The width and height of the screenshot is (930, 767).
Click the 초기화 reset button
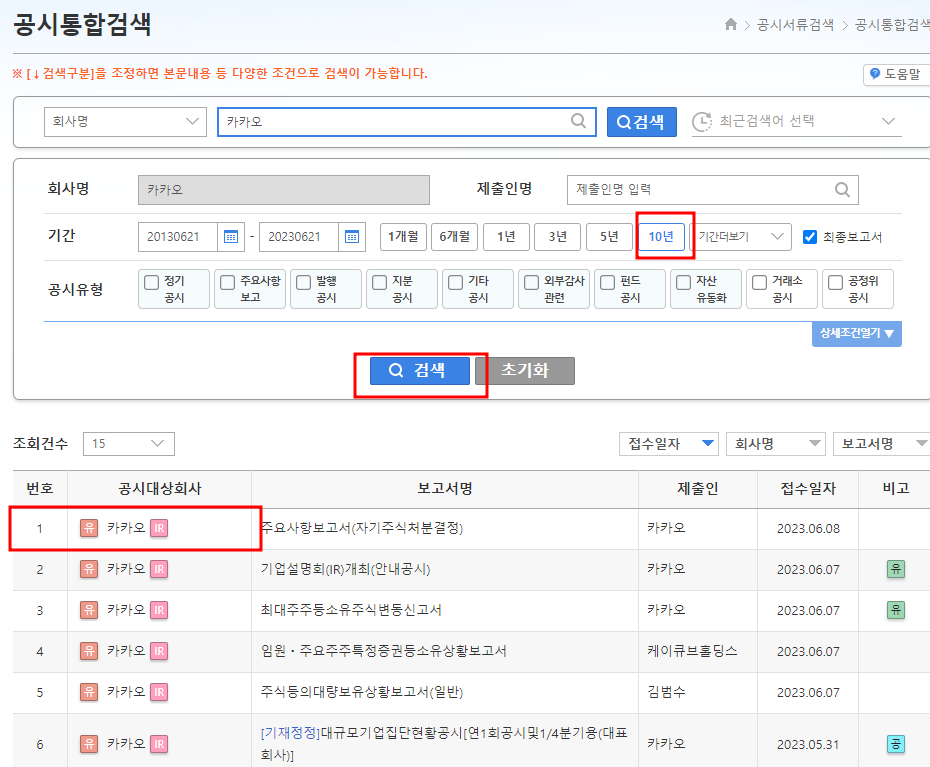pos(525,371)
